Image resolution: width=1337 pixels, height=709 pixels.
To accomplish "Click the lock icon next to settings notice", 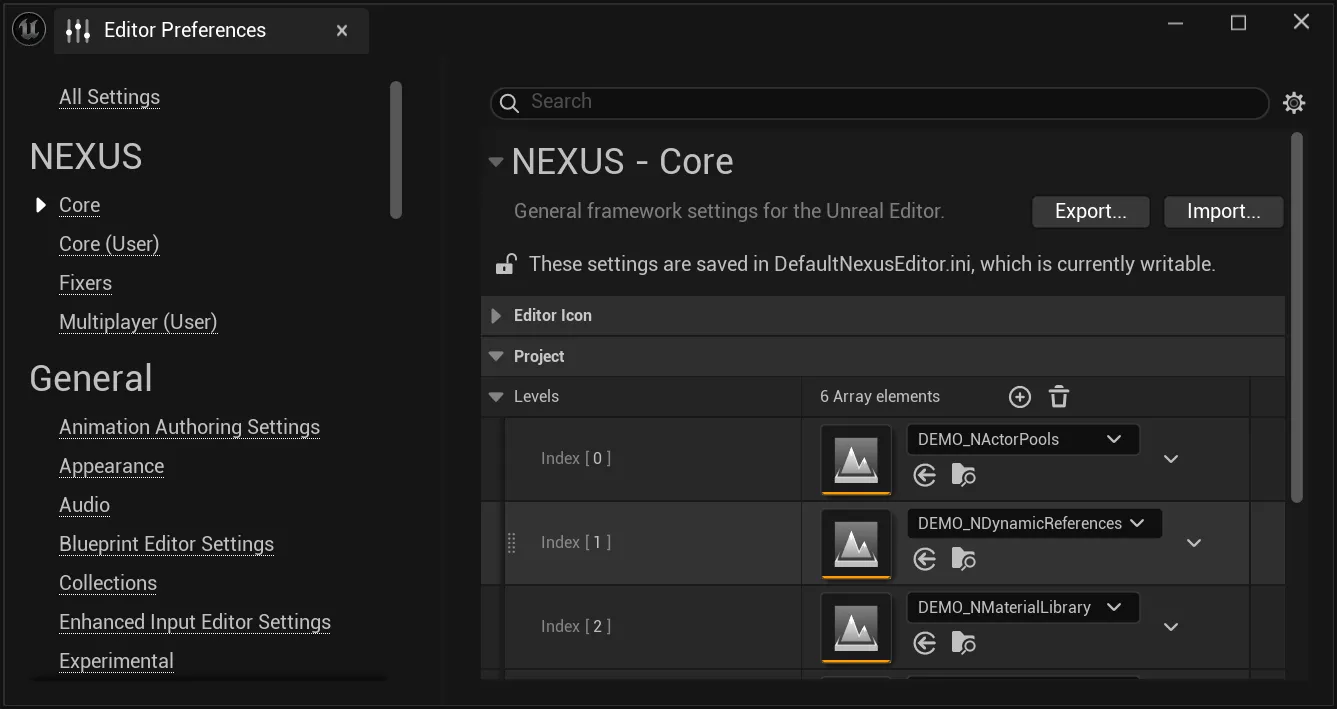I will [x=506, y=263].
